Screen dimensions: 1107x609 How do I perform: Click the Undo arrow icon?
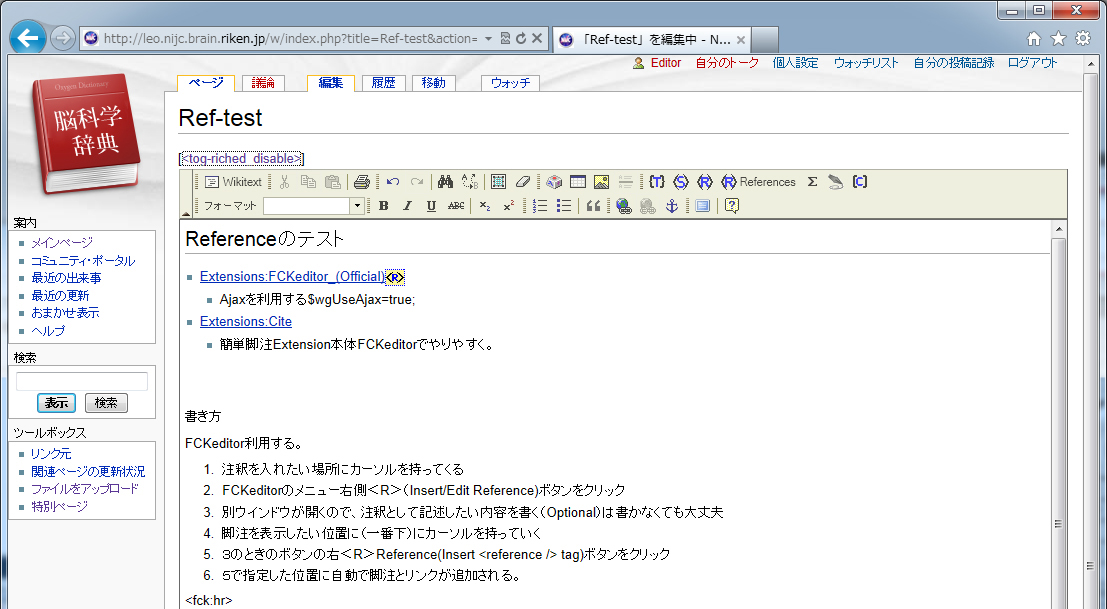(393, 182)
